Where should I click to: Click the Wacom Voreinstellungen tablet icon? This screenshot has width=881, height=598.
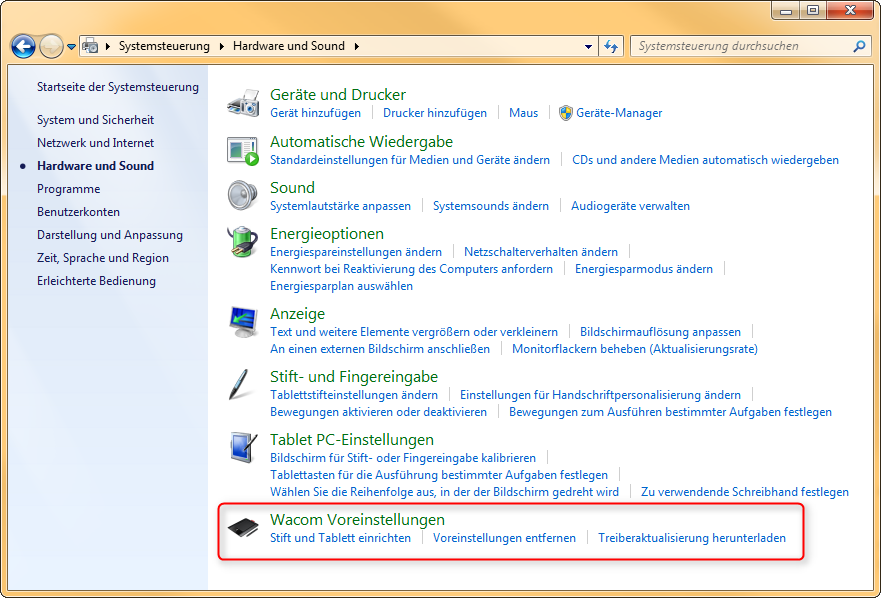coord(243,529)
